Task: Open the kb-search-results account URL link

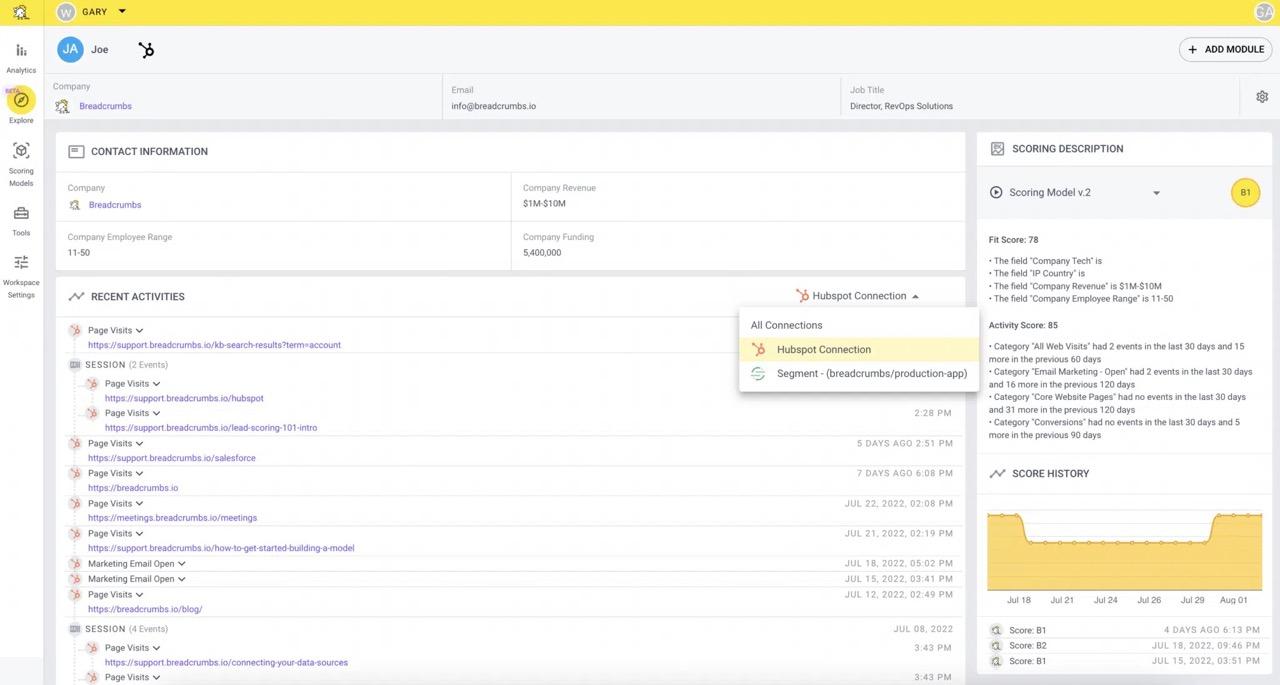Action: pyautogui.click(x=214, y=345)
